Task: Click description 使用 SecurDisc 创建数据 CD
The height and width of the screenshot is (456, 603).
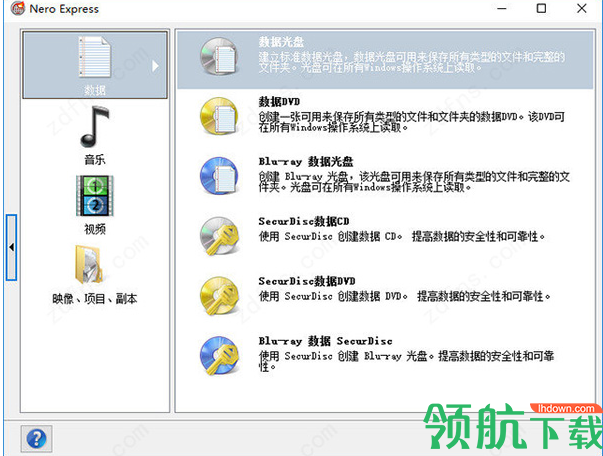Action: [402, 236]
